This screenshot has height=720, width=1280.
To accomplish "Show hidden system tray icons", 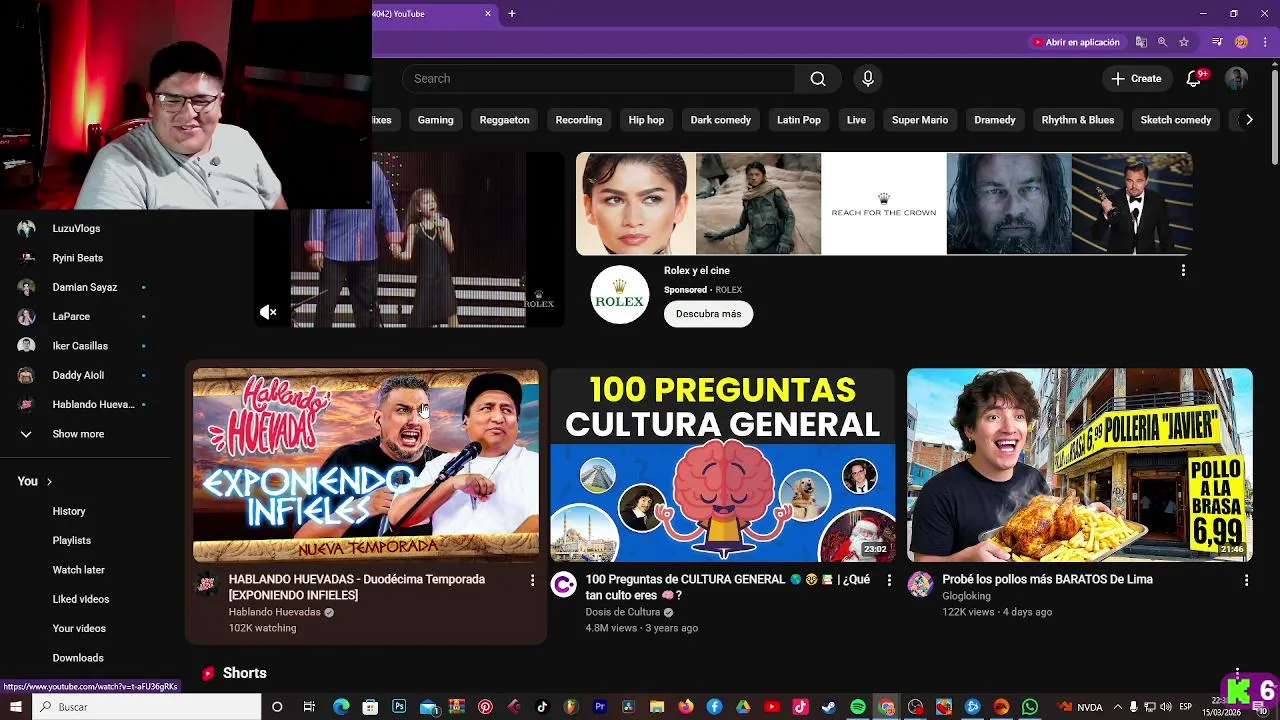I will (x=1118, y=707).
